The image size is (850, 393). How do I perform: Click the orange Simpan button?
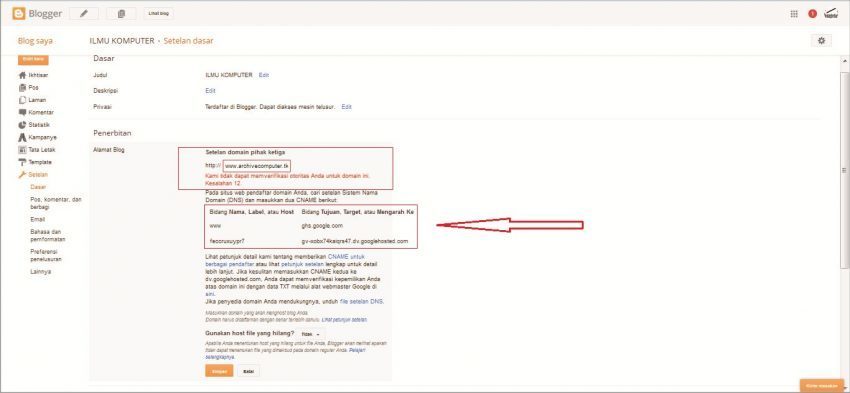pyautogui.click(x=219, y=371)
